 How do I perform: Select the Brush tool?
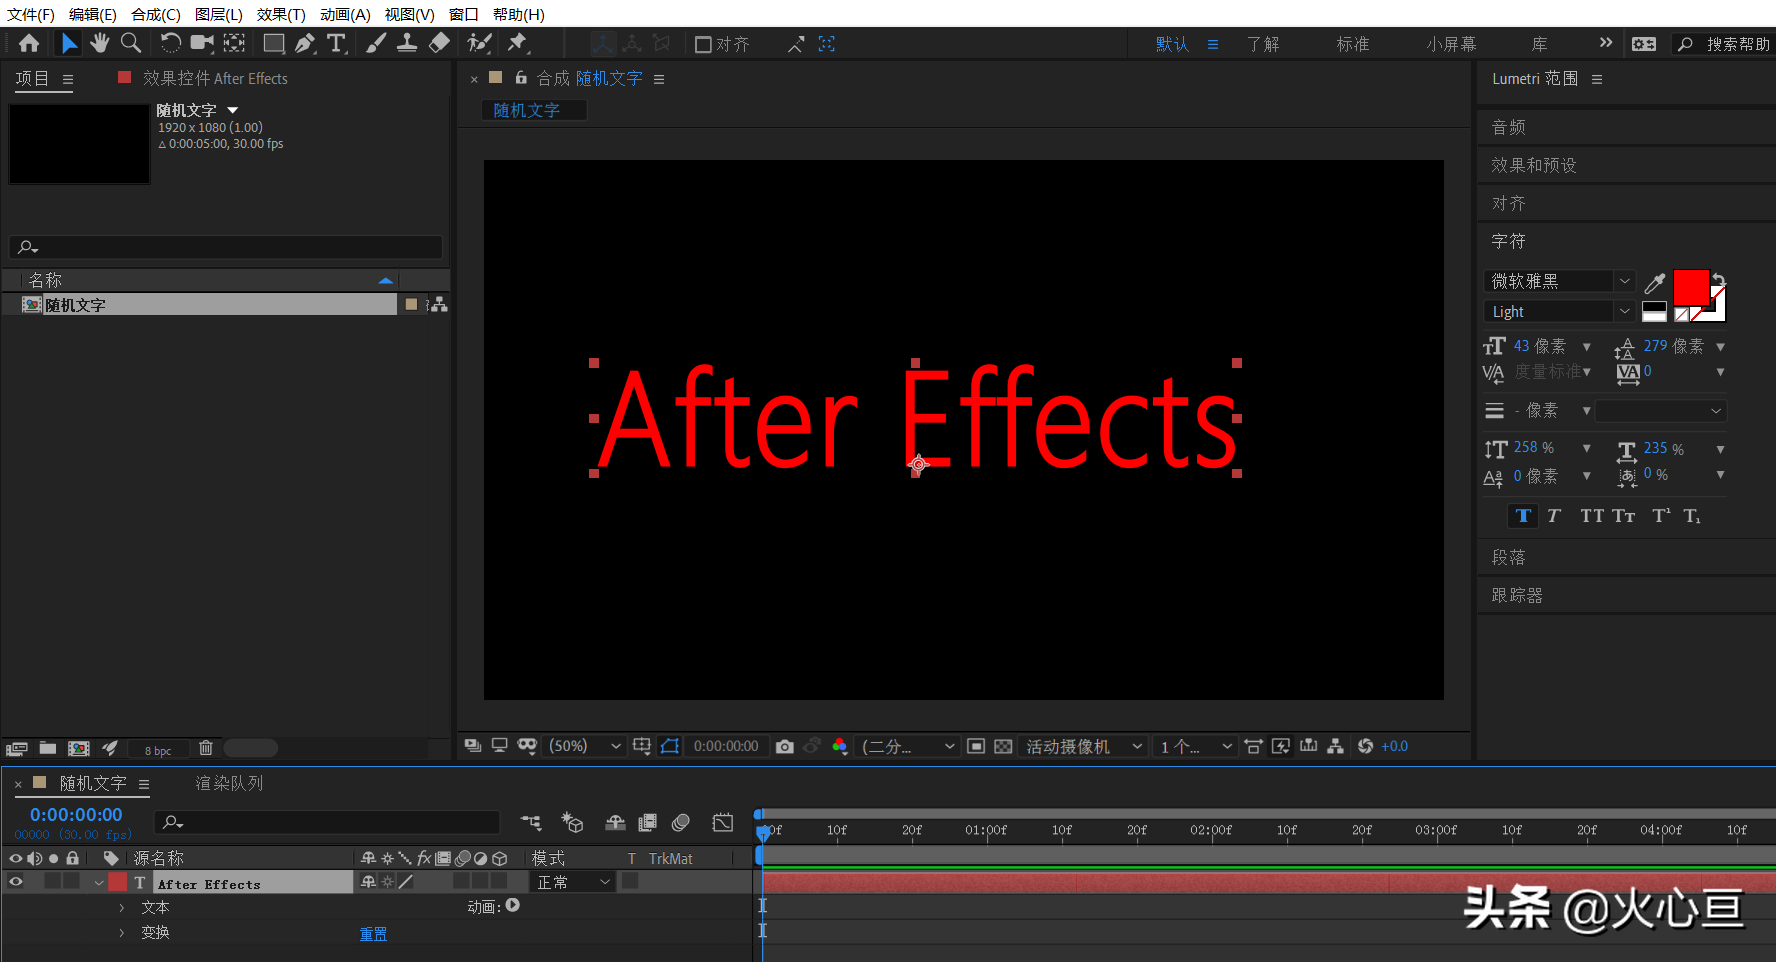[376, 43]
